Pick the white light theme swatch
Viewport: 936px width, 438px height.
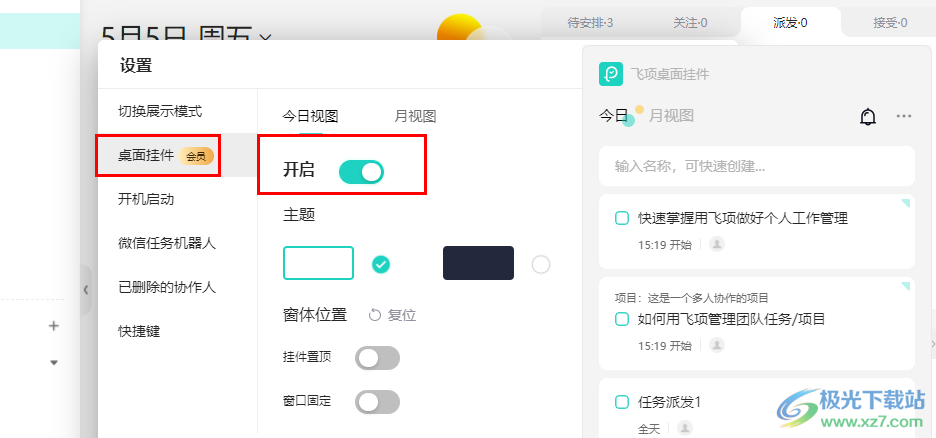[x=318, y=263]
